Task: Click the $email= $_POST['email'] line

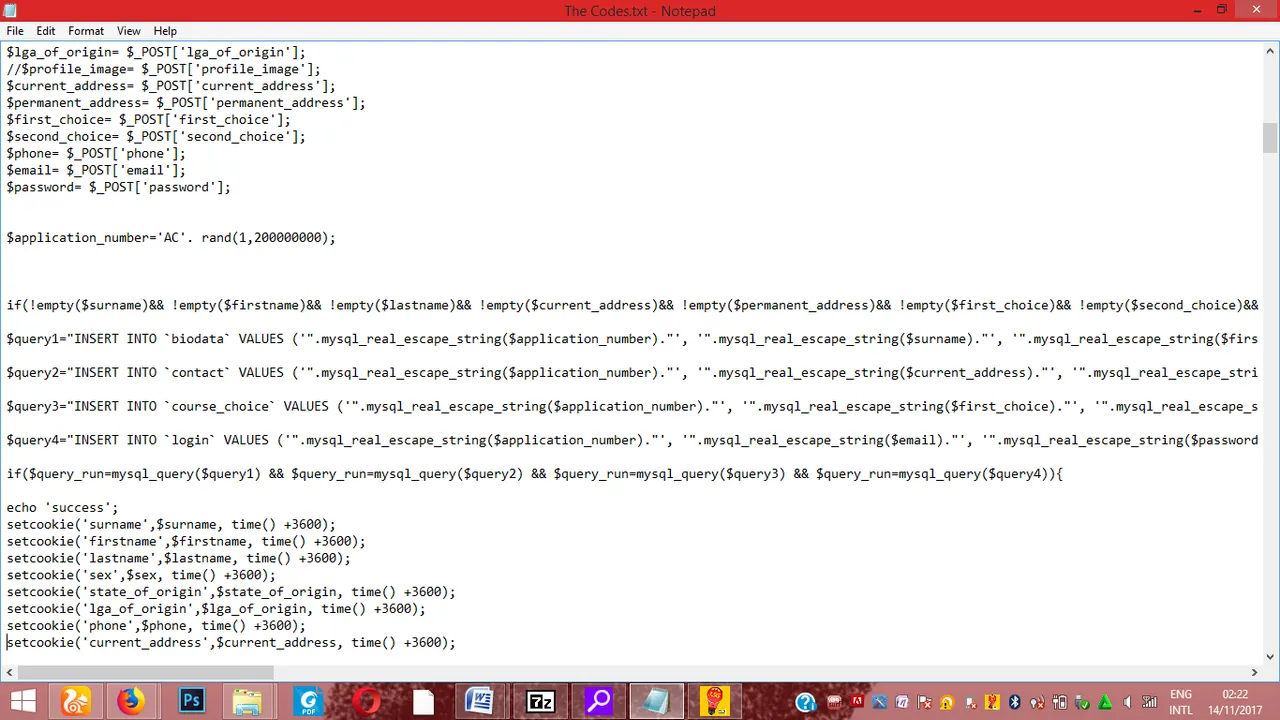Action: (x=96, y=170)
